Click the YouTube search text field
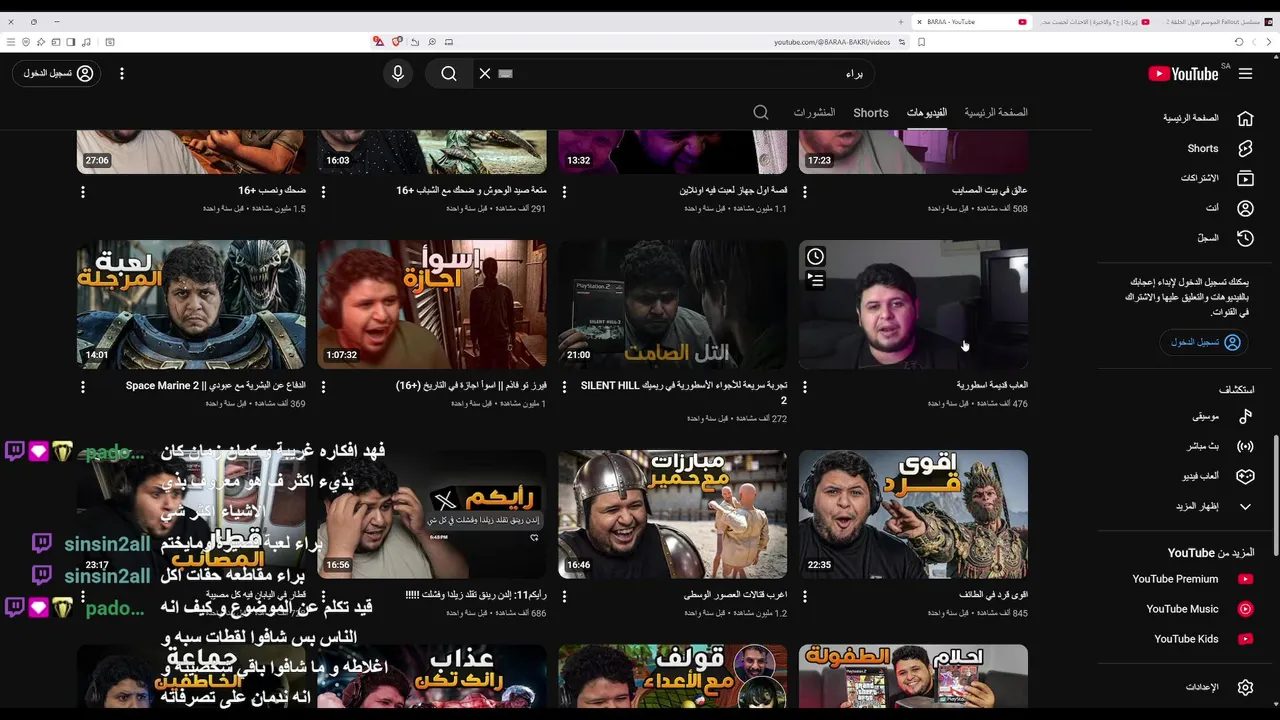This screenshot has width=1280, height=720. click(690, 73)
